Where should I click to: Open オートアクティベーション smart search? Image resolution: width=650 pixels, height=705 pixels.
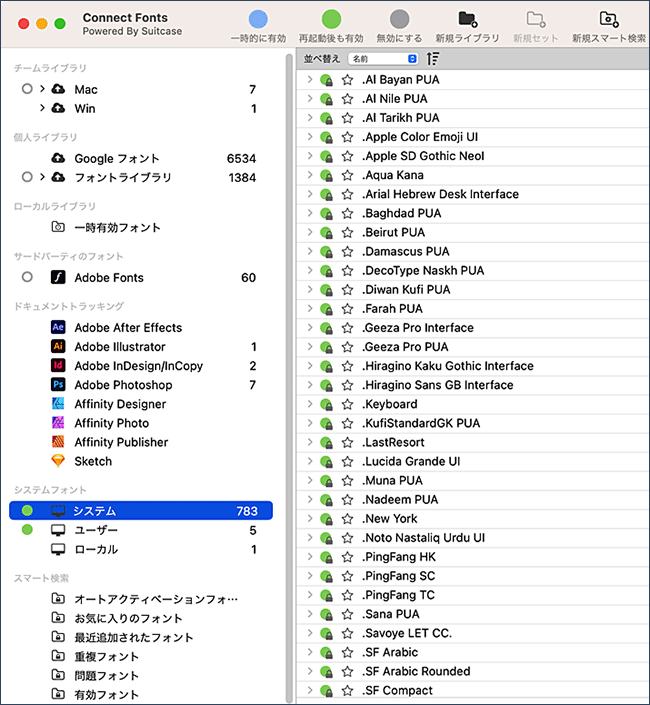pos(156,599)
